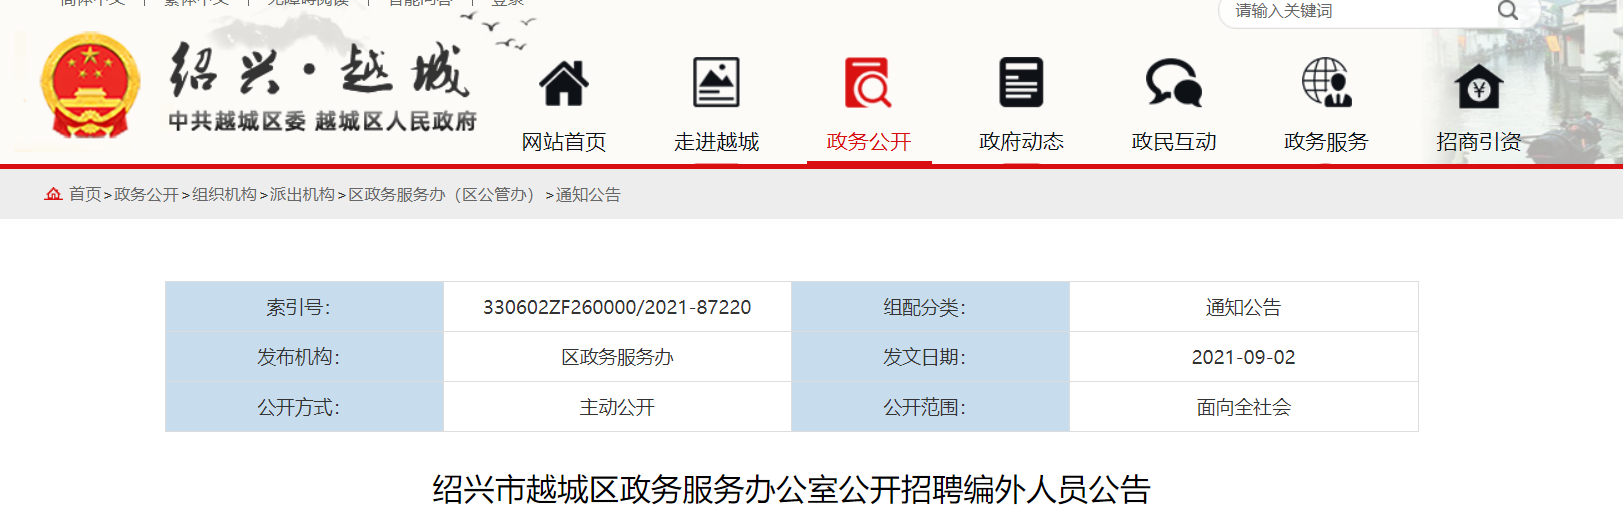Click the small home icon in breadcrumb

tap(53, 194)
